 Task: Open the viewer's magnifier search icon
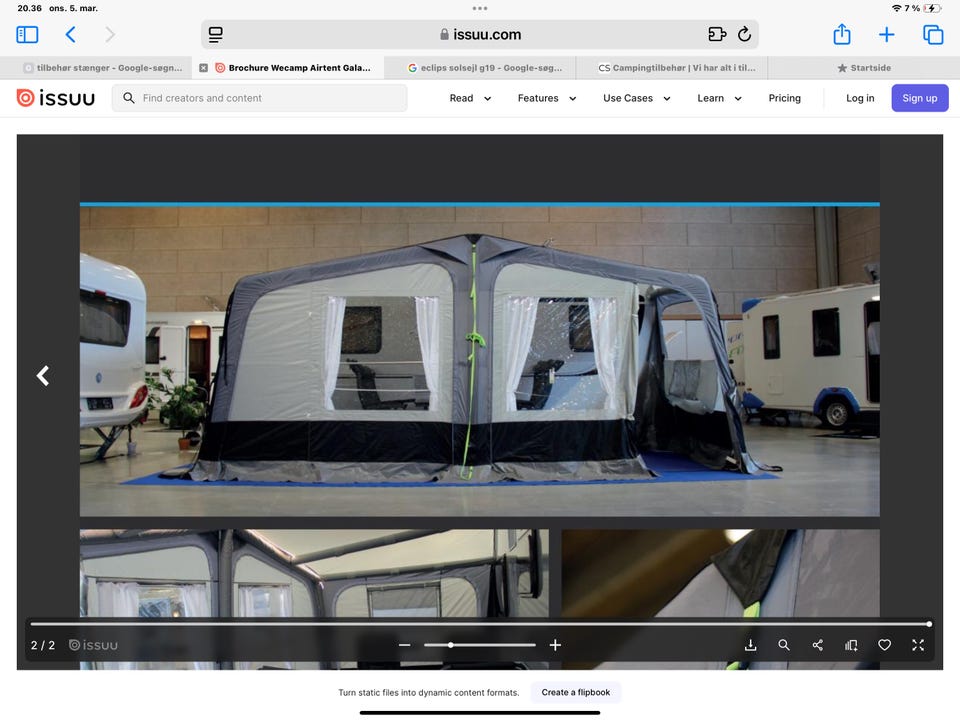coord(784,645)
